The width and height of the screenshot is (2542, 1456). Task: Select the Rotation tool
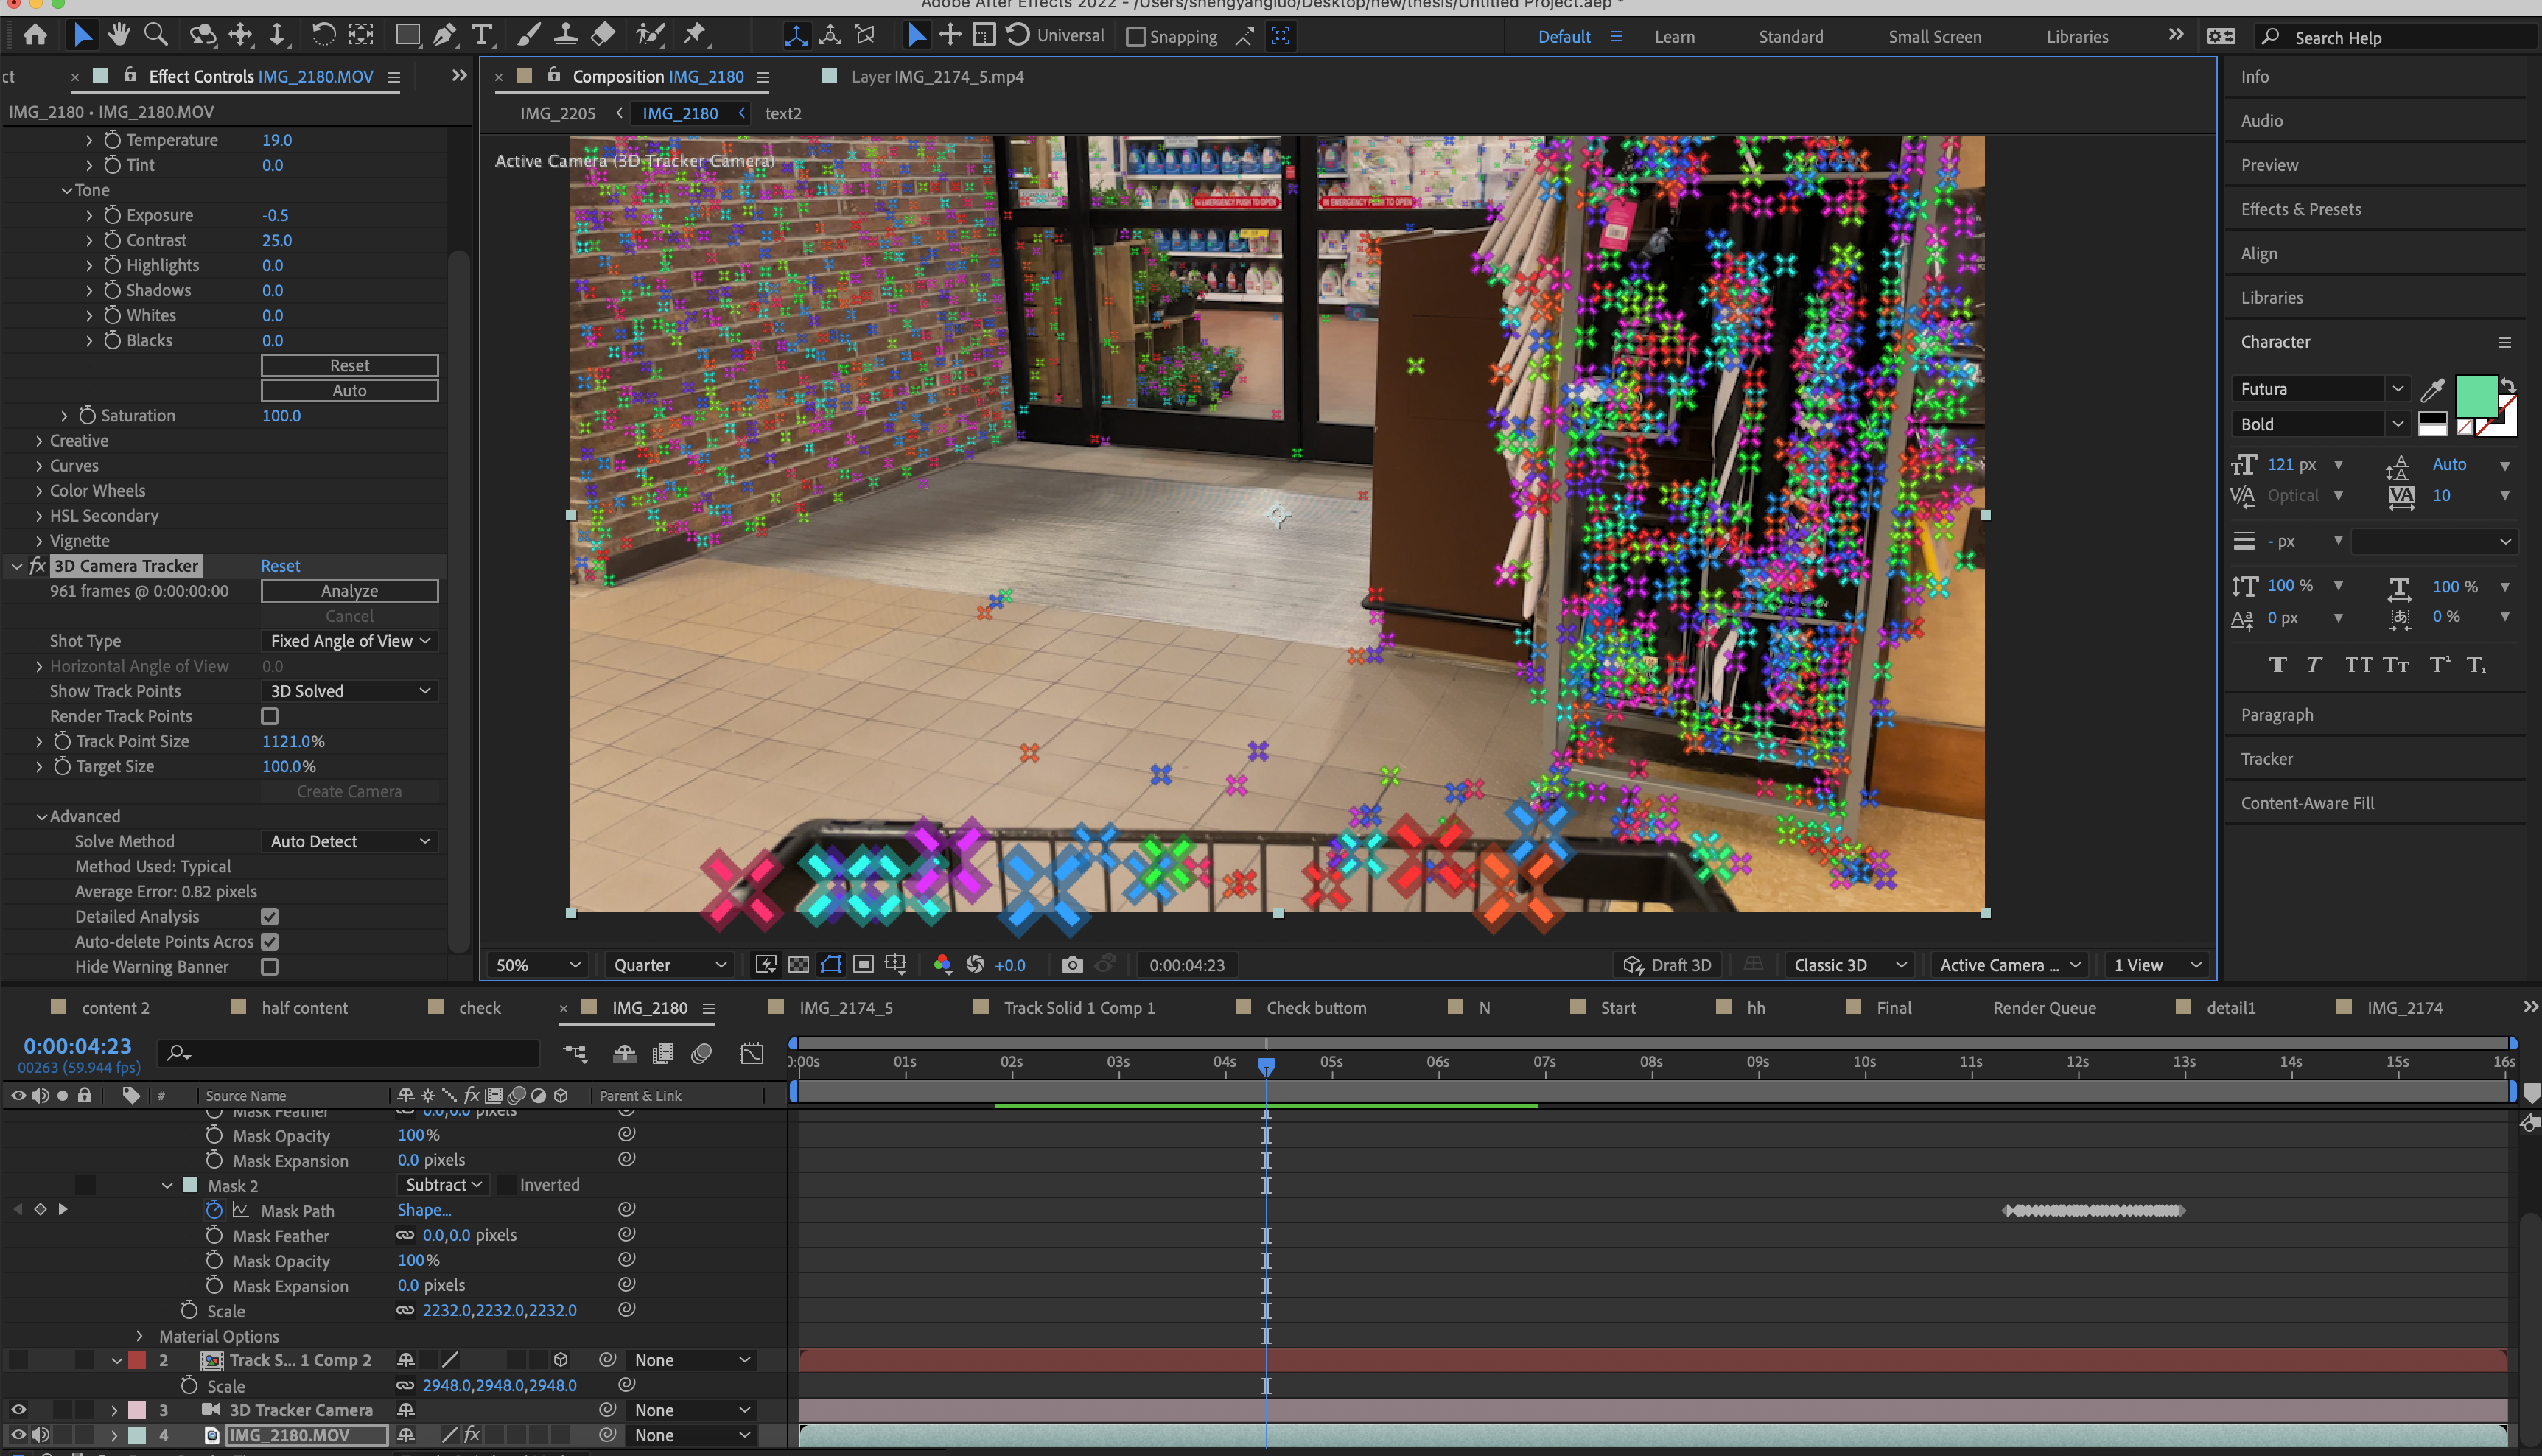323,36
